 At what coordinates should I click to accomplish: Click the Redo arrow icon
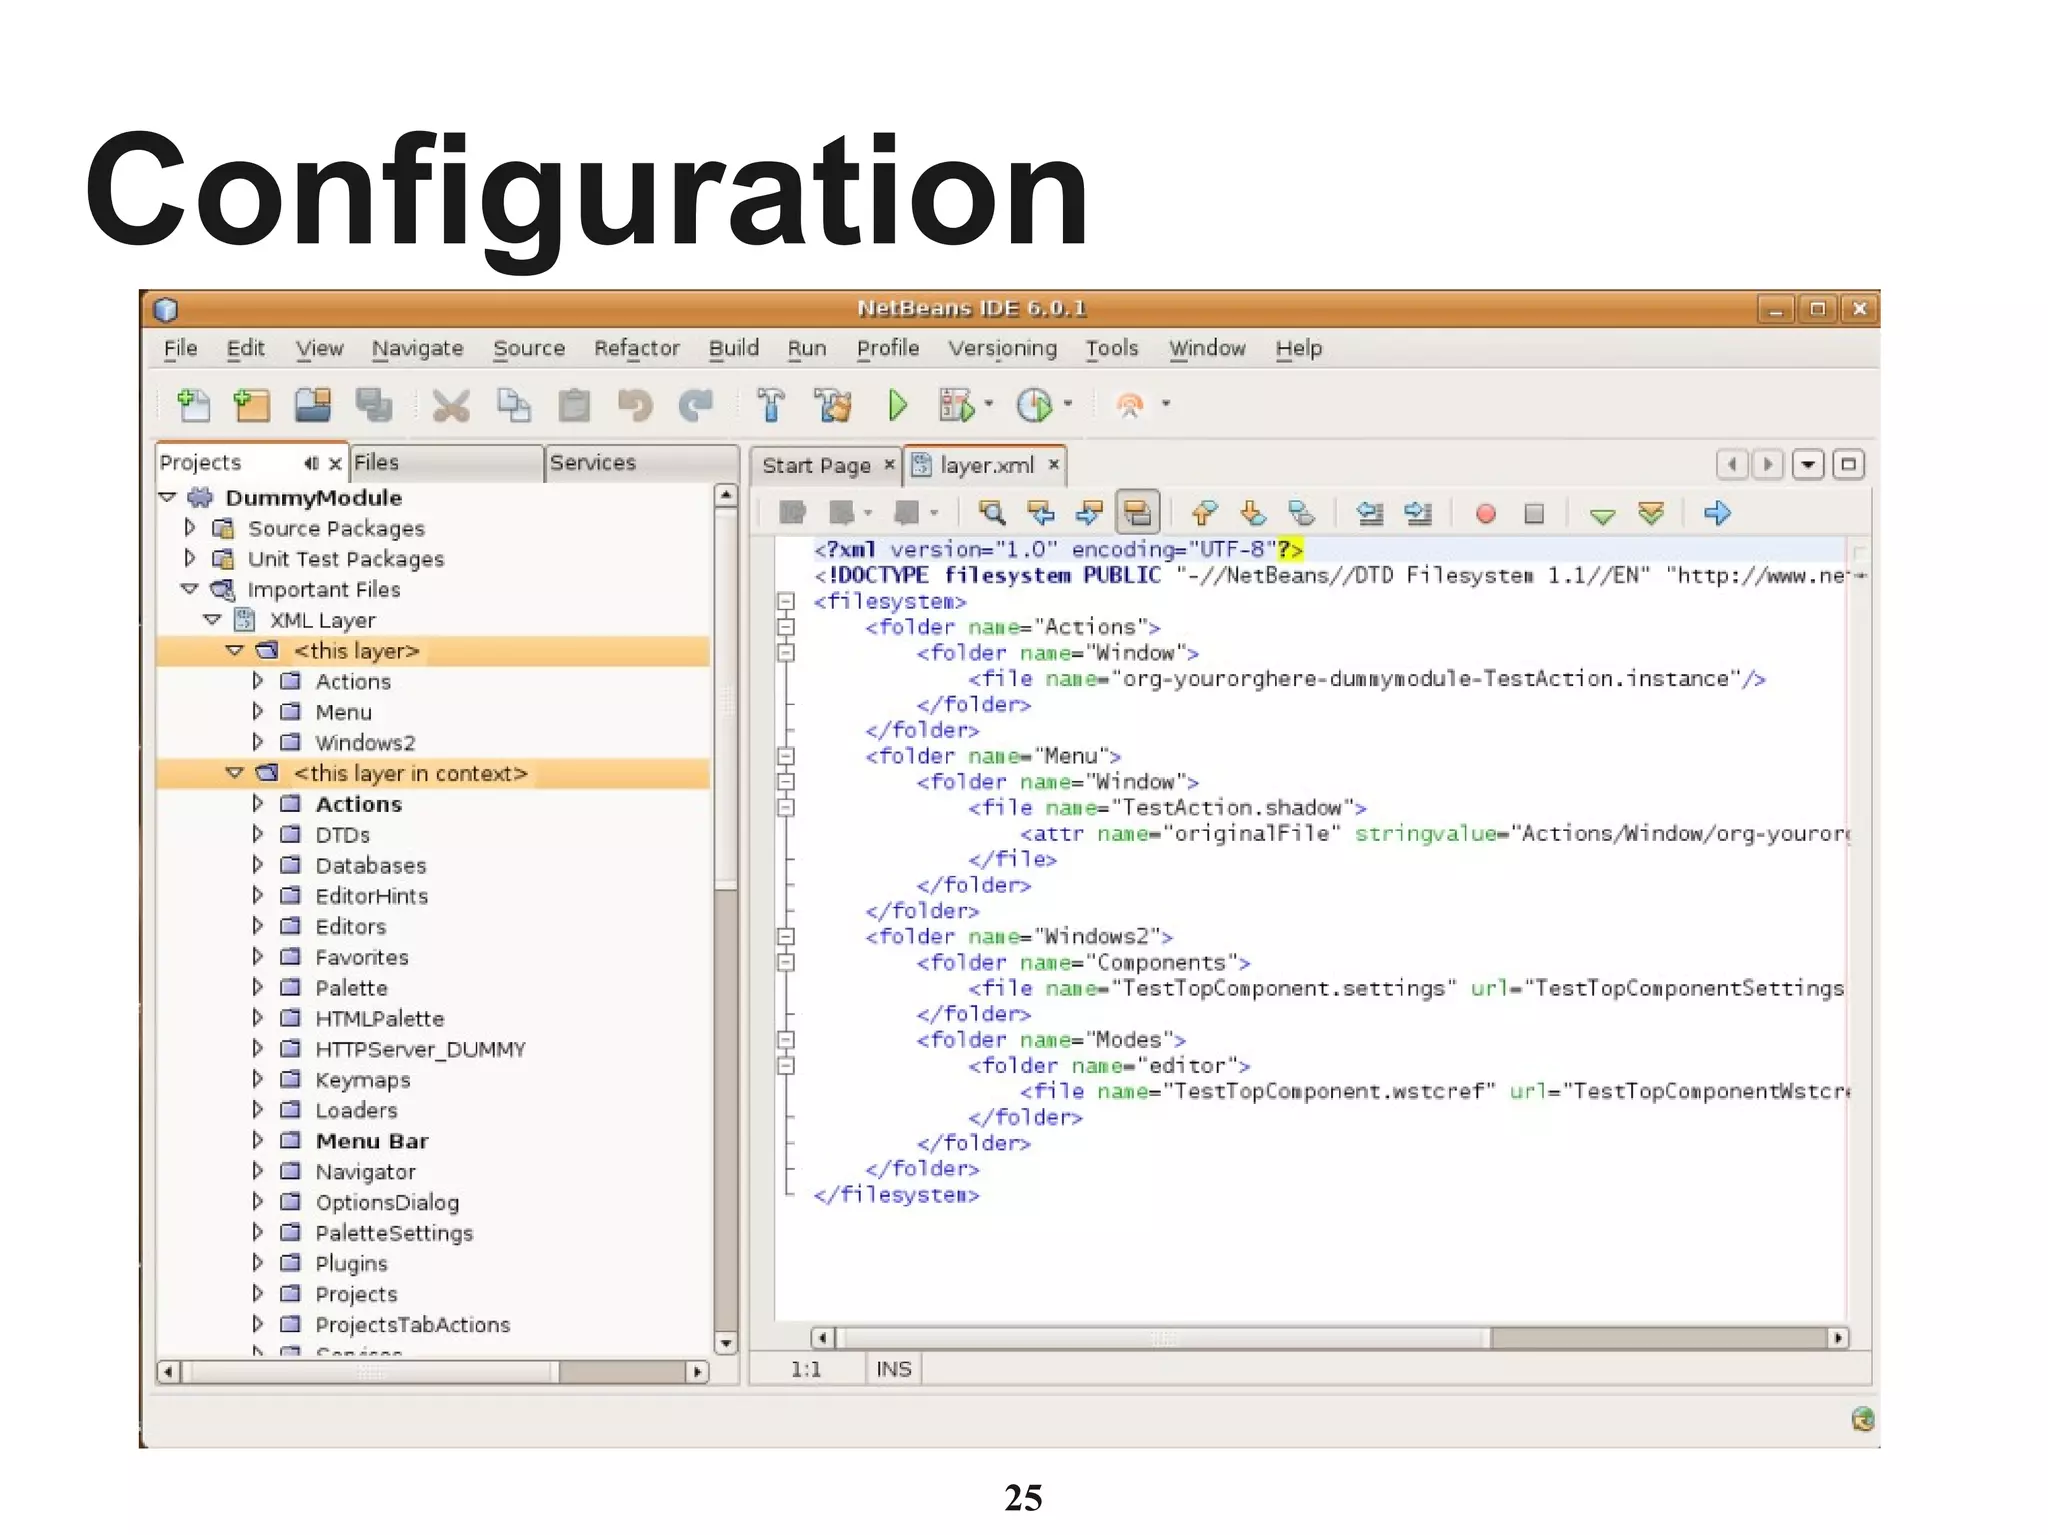tap(696, 405)
